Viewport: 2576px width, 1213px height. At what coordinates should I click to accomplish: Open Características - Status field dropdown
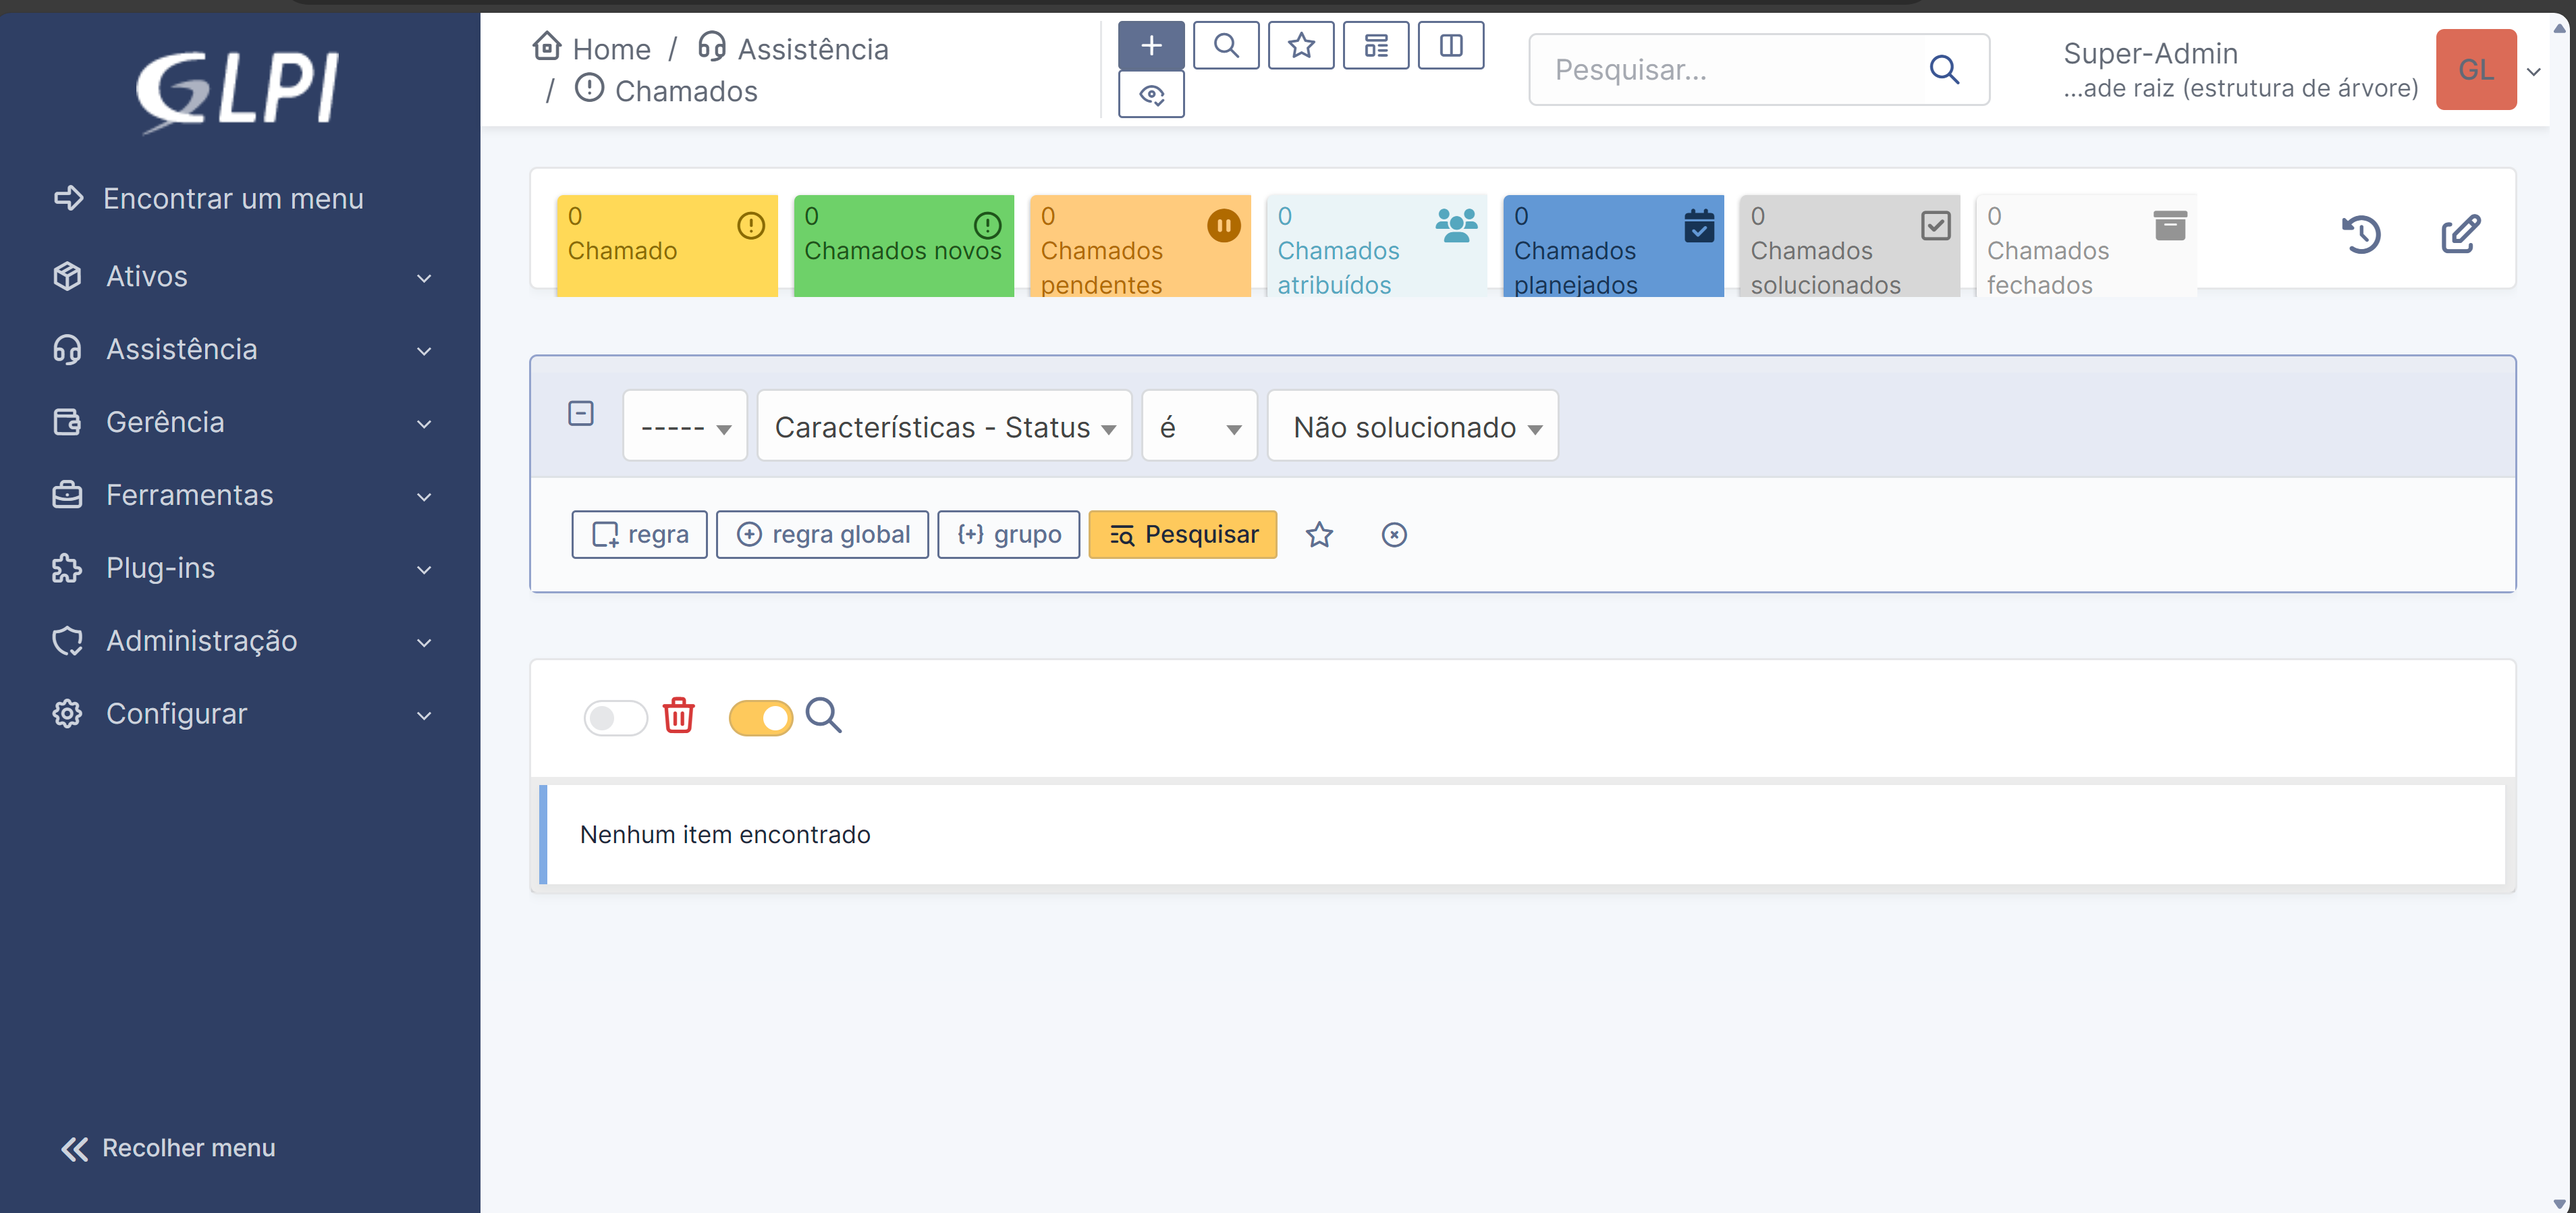[944, 426]
